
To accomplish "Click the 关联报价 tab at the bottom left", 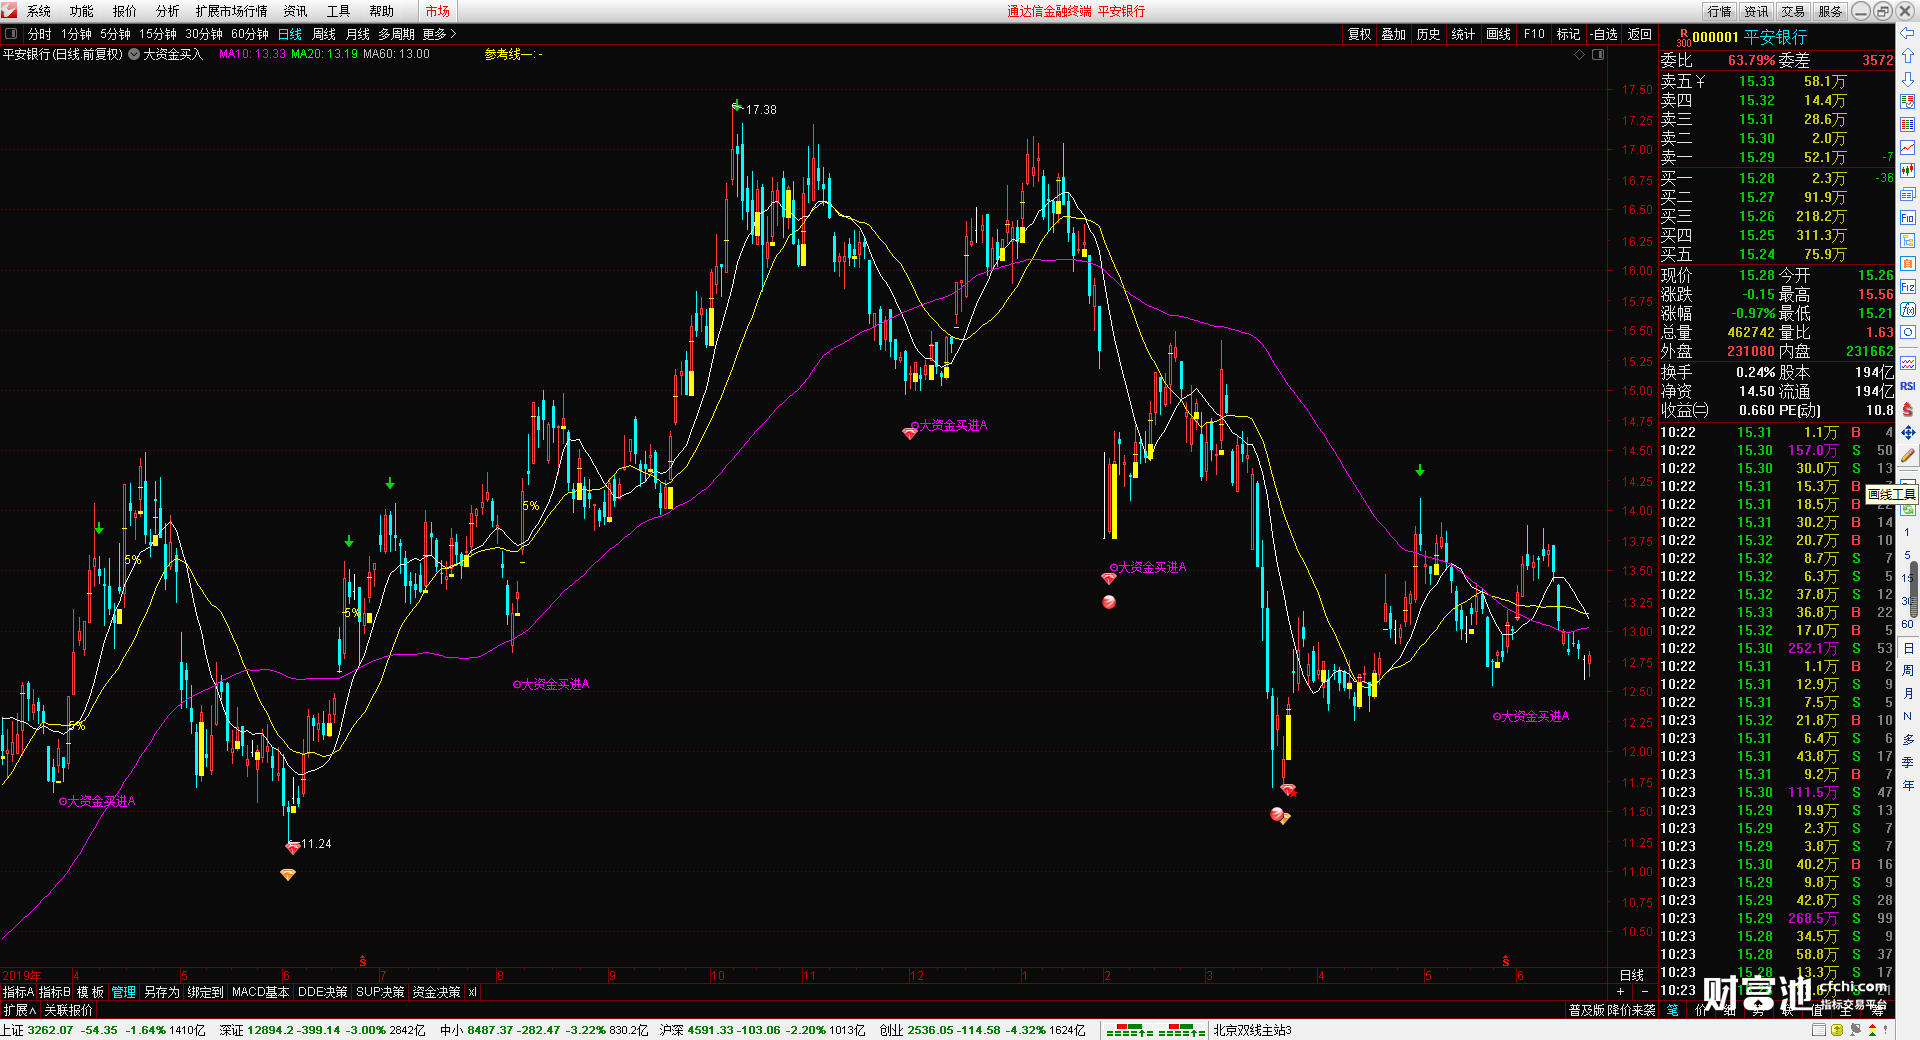I will click(x=68, y=1010).
